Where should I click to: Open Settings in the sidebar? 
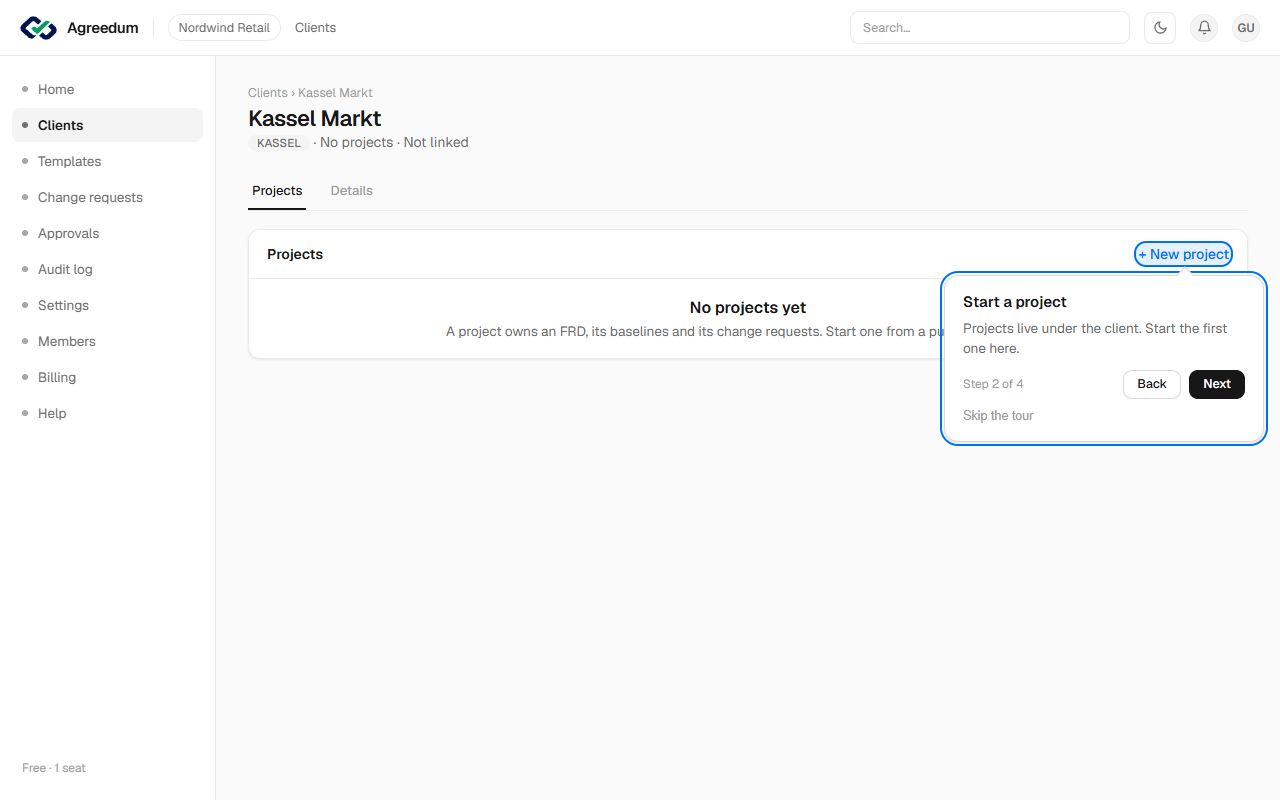(x=107, y=305)
